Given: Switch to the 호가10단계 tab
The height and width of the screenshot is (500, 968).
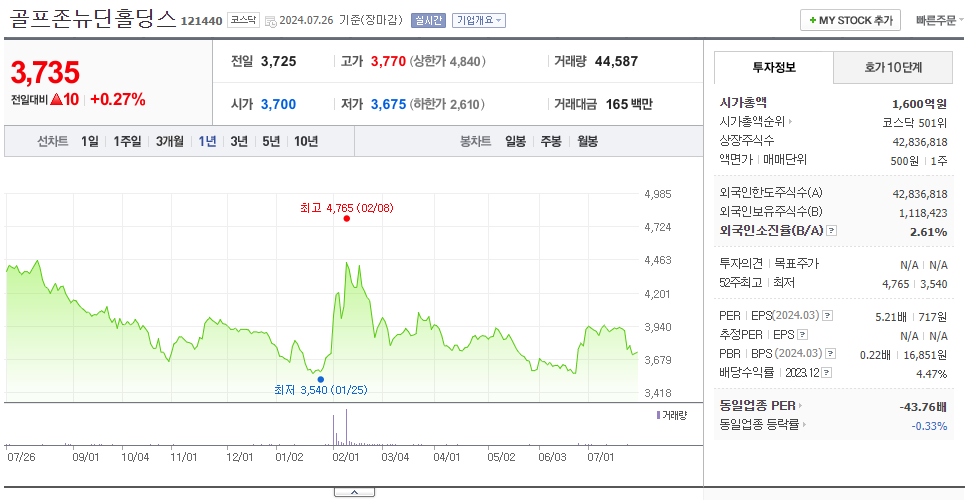Looking at the screenshot, I should coord(893,68).
